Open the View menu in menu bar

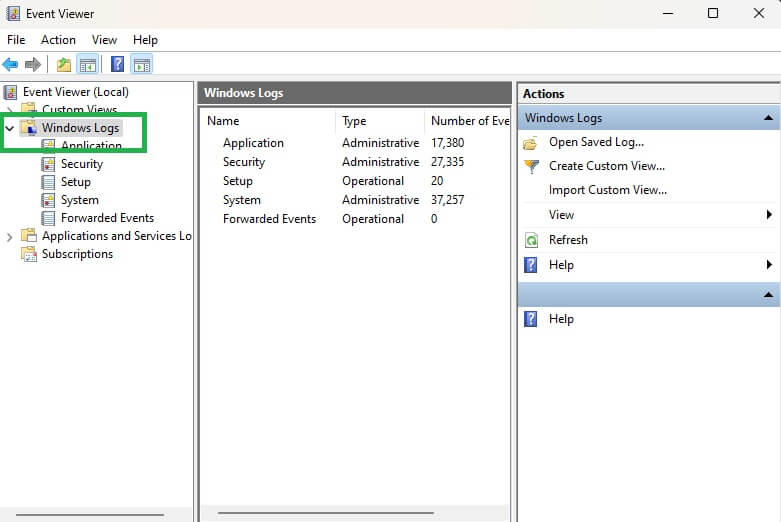(x=104, y=40)
